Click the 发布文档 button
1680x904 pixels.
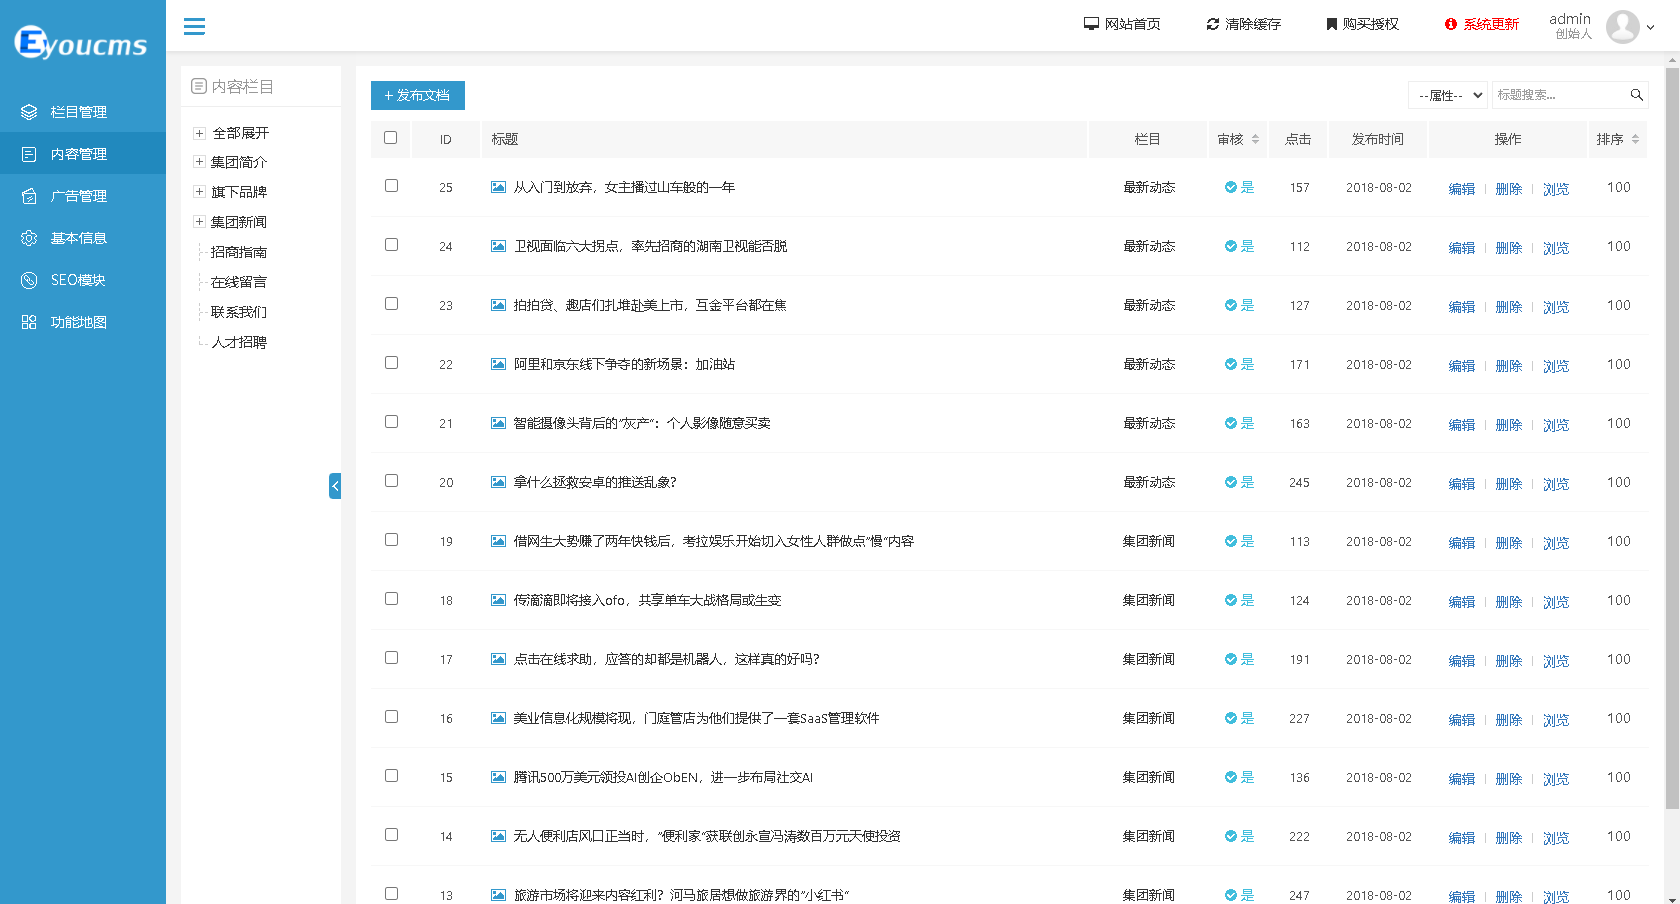click(x=418, y=95)
